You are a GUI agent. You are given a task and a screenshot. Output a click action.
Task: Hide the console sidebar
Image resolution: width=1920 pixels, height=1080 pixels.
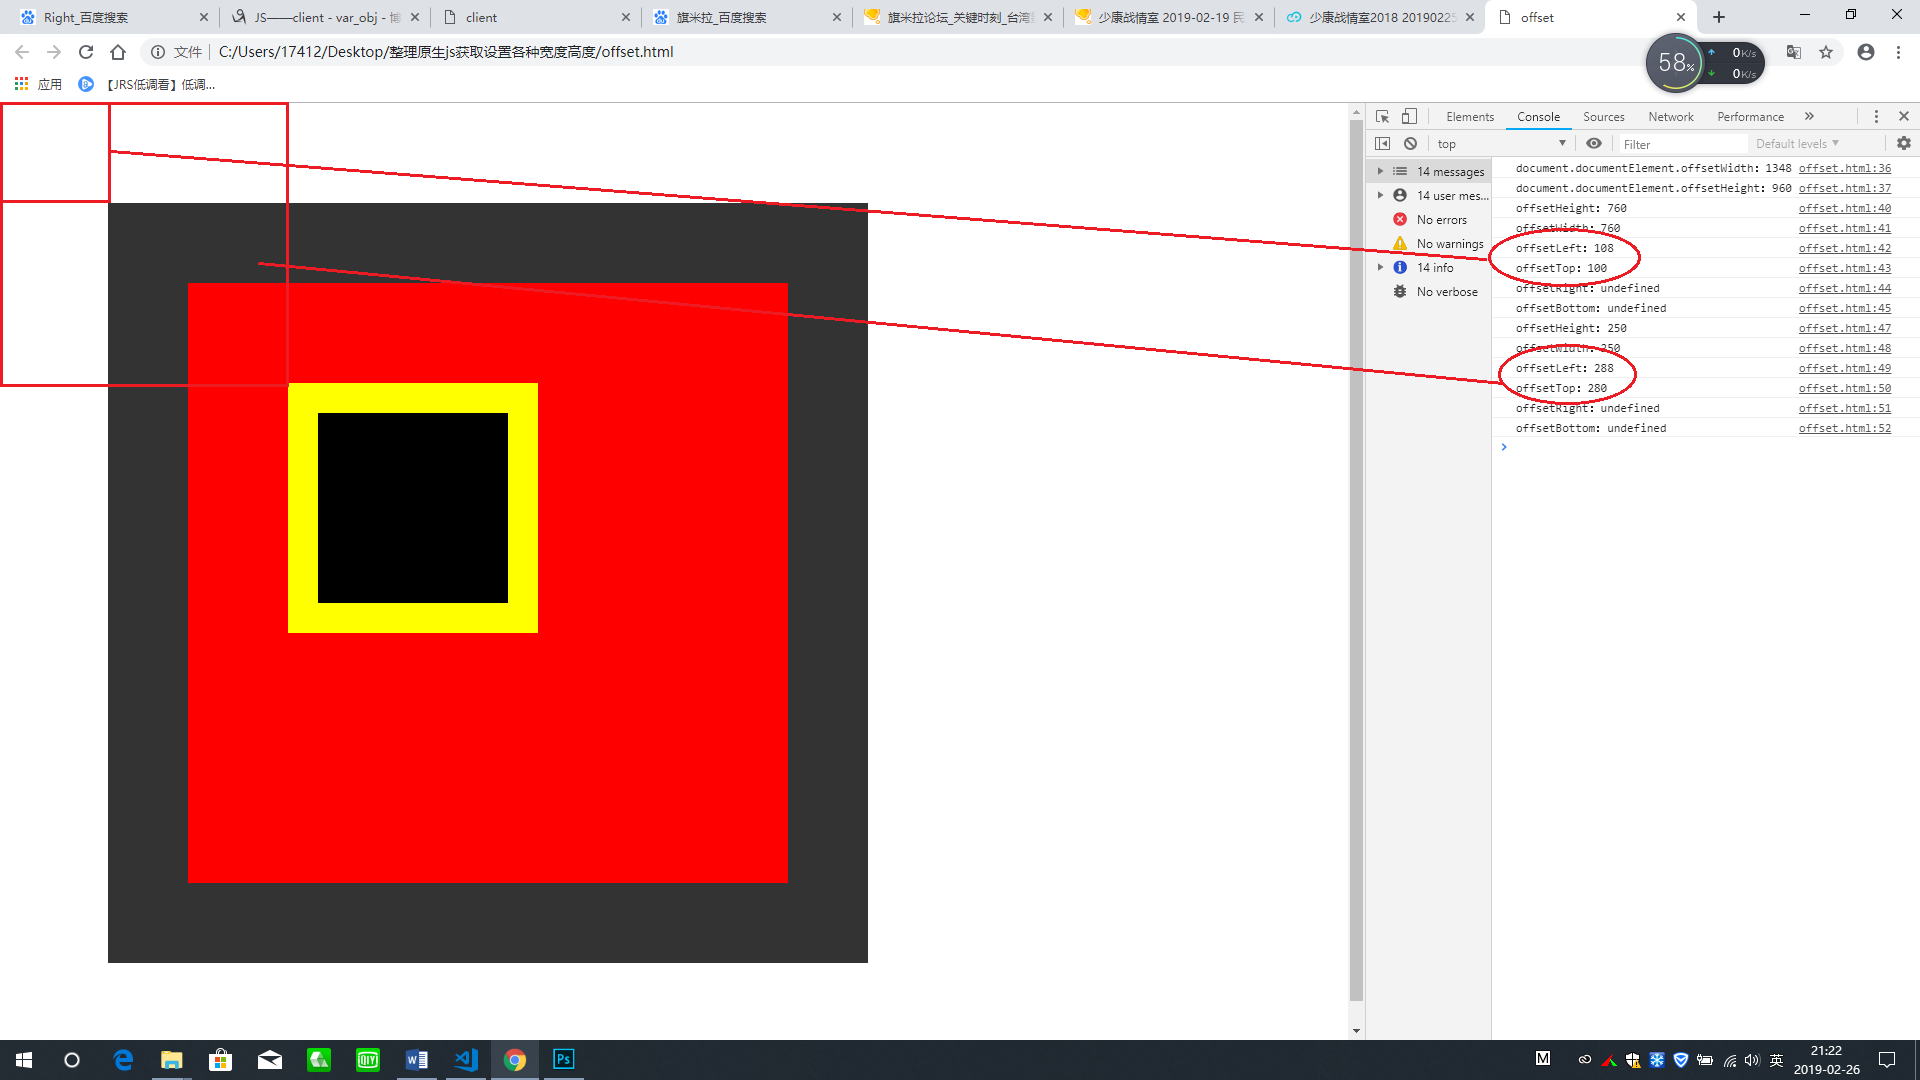tap(1382, 143)
